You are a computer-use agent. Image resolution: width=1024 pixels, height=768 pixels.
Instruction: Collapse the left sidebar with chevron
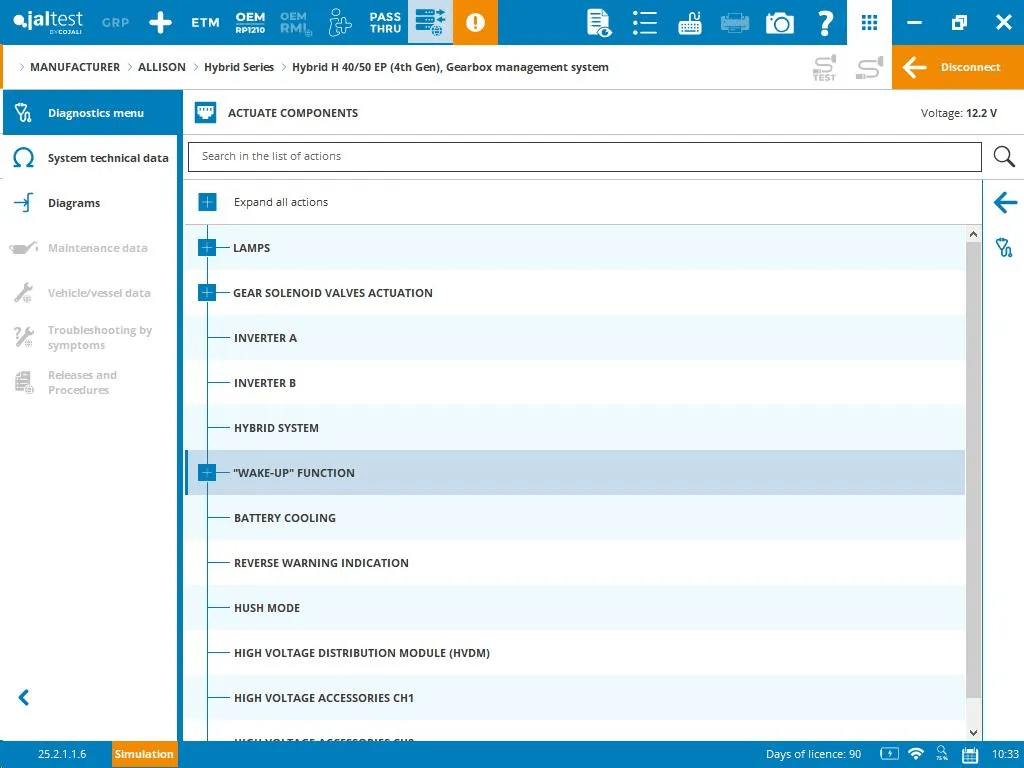tap(24, 698)
